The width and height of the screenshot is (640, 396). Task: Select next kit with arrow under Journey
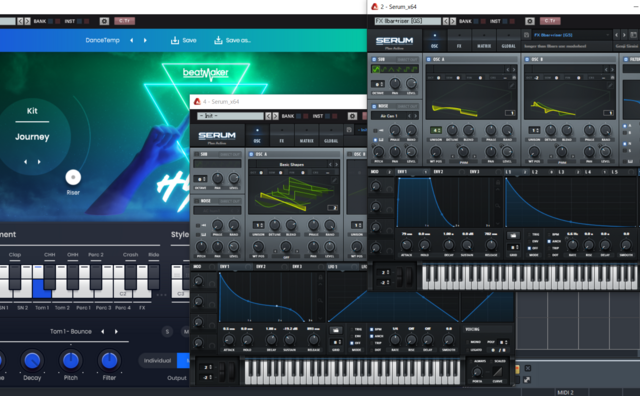point(39,162)
